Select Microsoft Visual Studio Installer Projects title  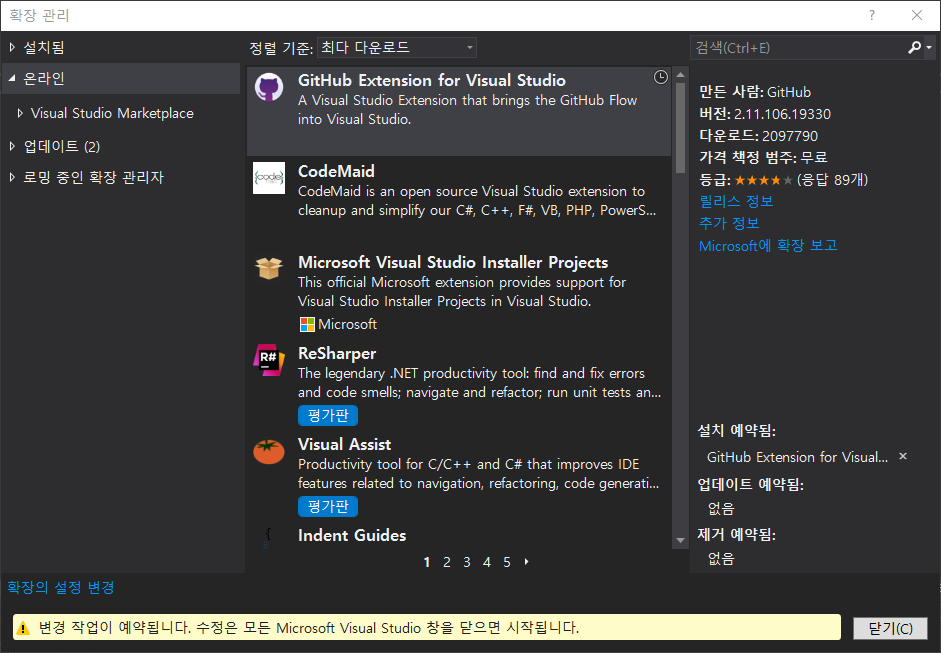[x=453, y=262]
